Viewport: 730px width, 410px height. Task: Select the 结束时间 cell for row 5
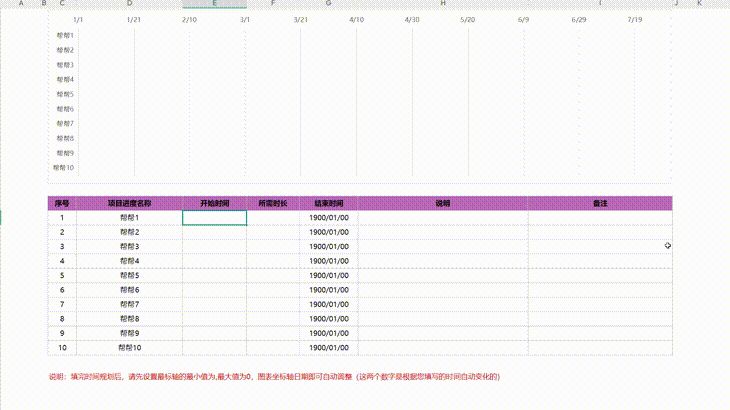tap(328, 275)
